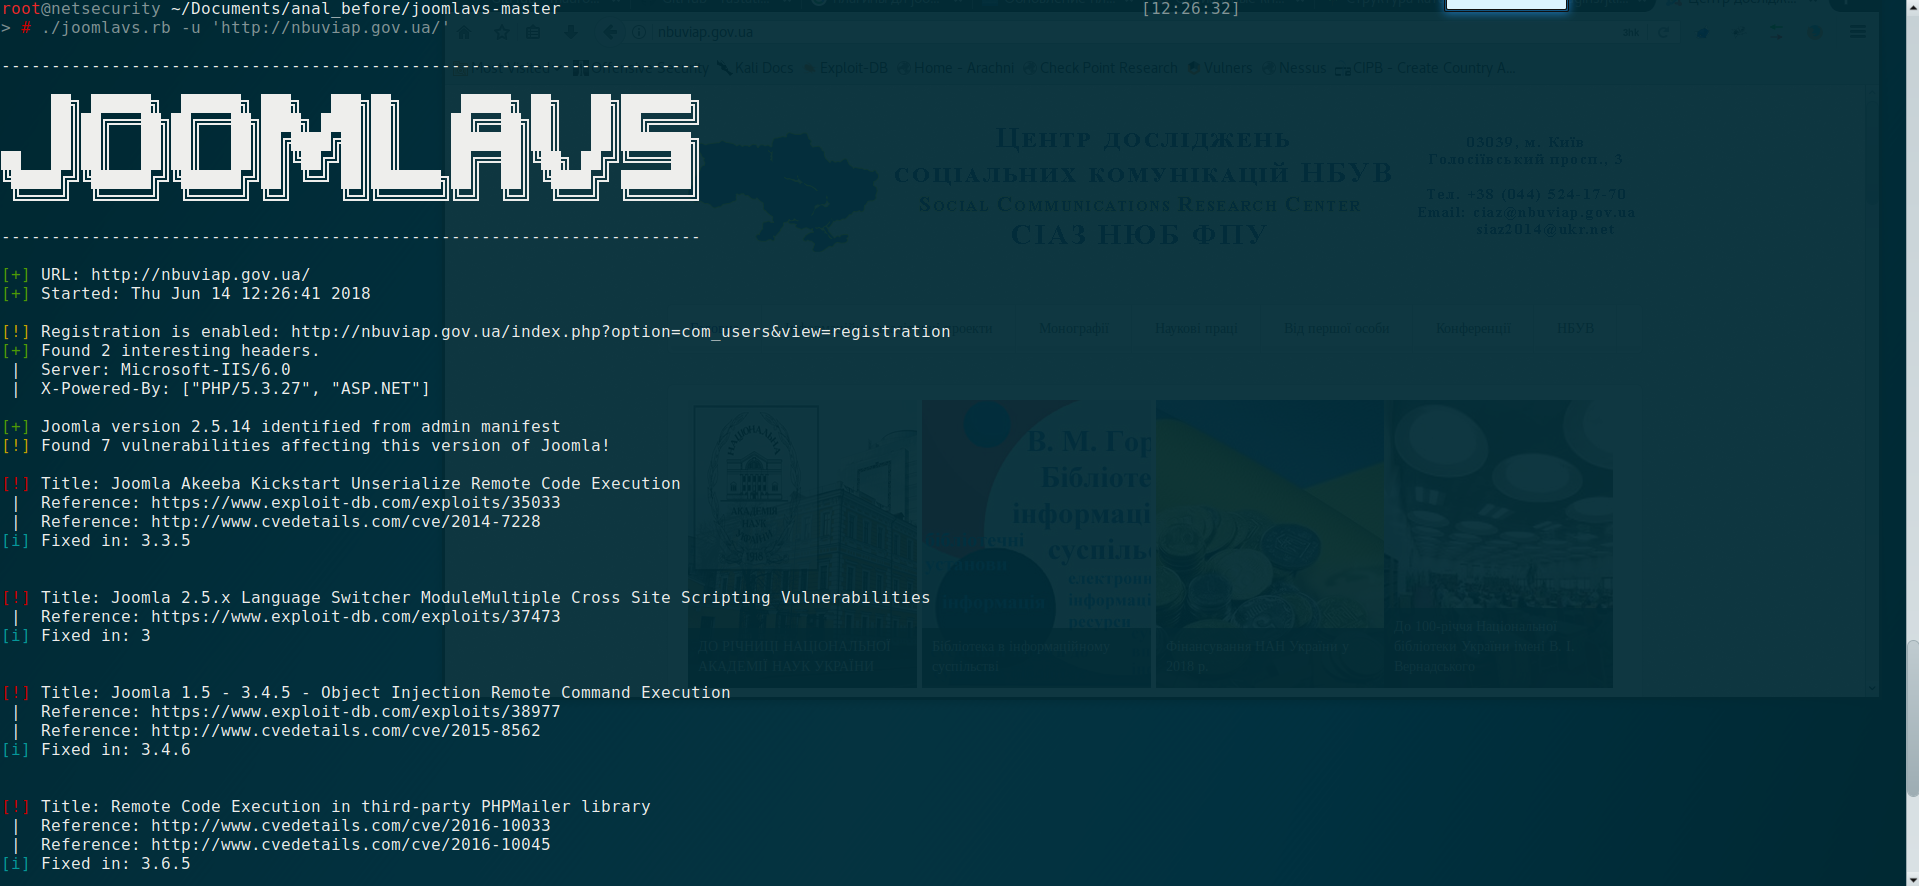Open the Наукові праці menu on the website
This screenshot has height=886, width=1919.
tap(1196, 328)
